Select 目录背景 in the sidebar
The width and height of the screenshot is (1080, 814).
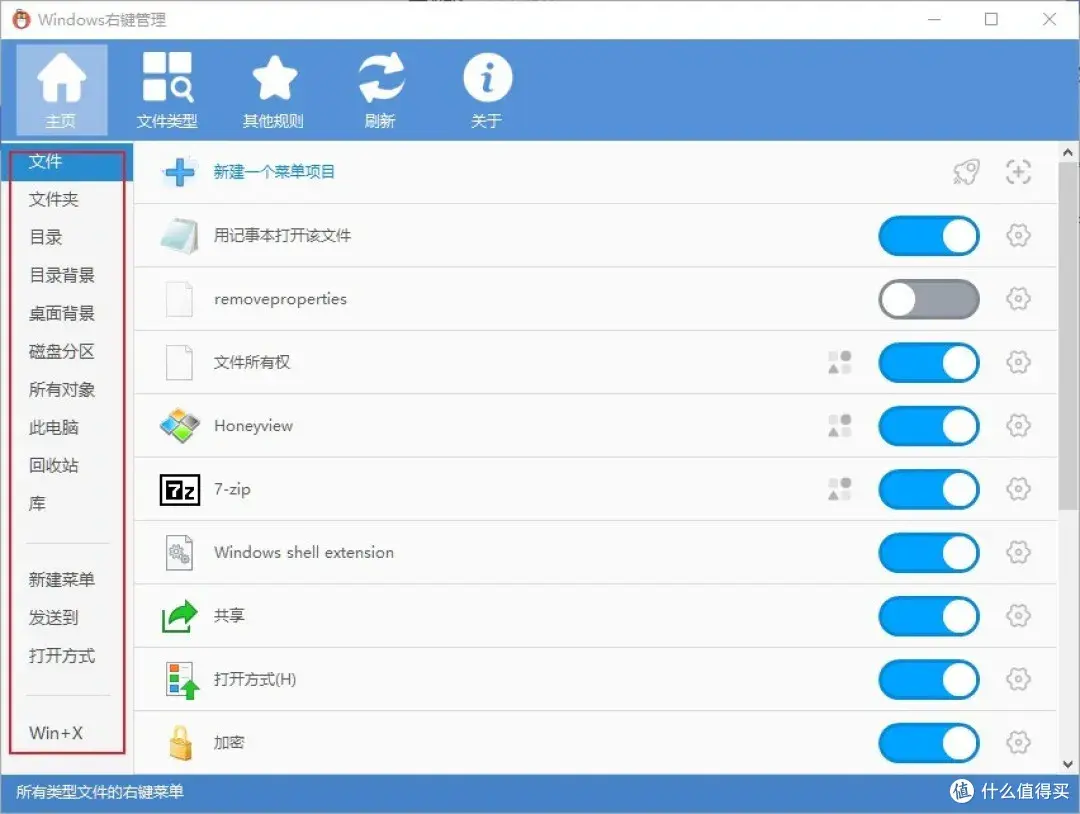62,275
